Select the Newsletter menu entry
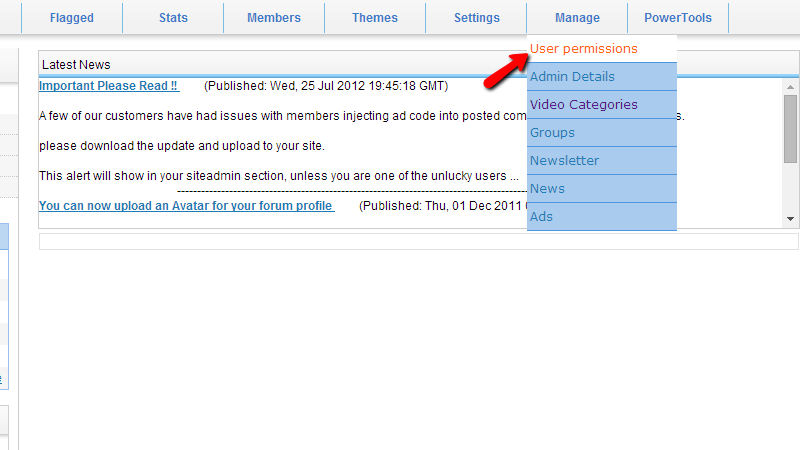Screen dimensions: 800x450 (564, 161)
